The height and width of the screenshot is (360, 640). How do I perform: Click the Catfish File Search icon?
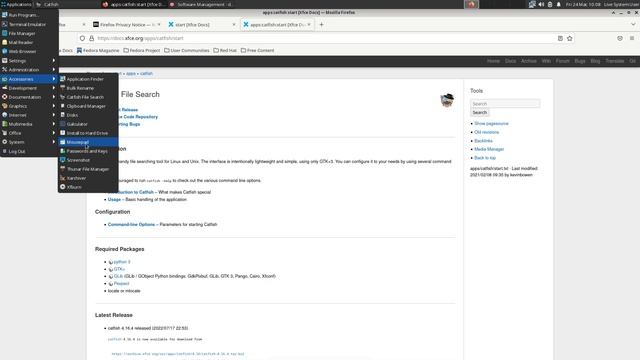tap(62, 97)
